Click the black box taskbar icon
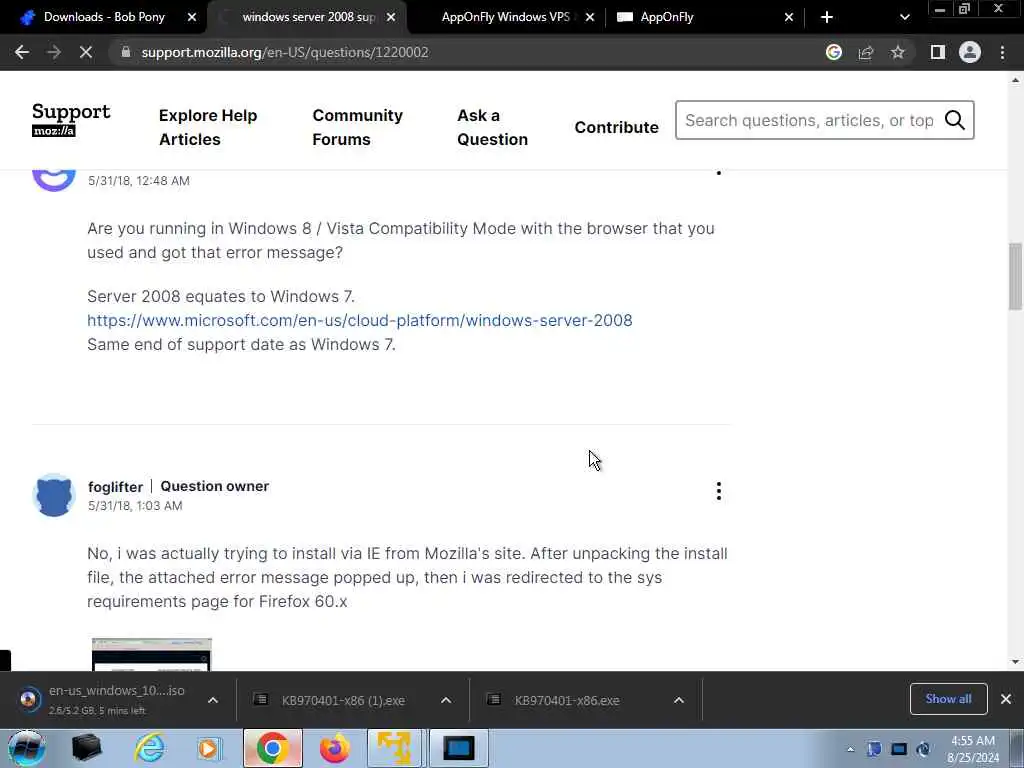 [x=87, y=748]
